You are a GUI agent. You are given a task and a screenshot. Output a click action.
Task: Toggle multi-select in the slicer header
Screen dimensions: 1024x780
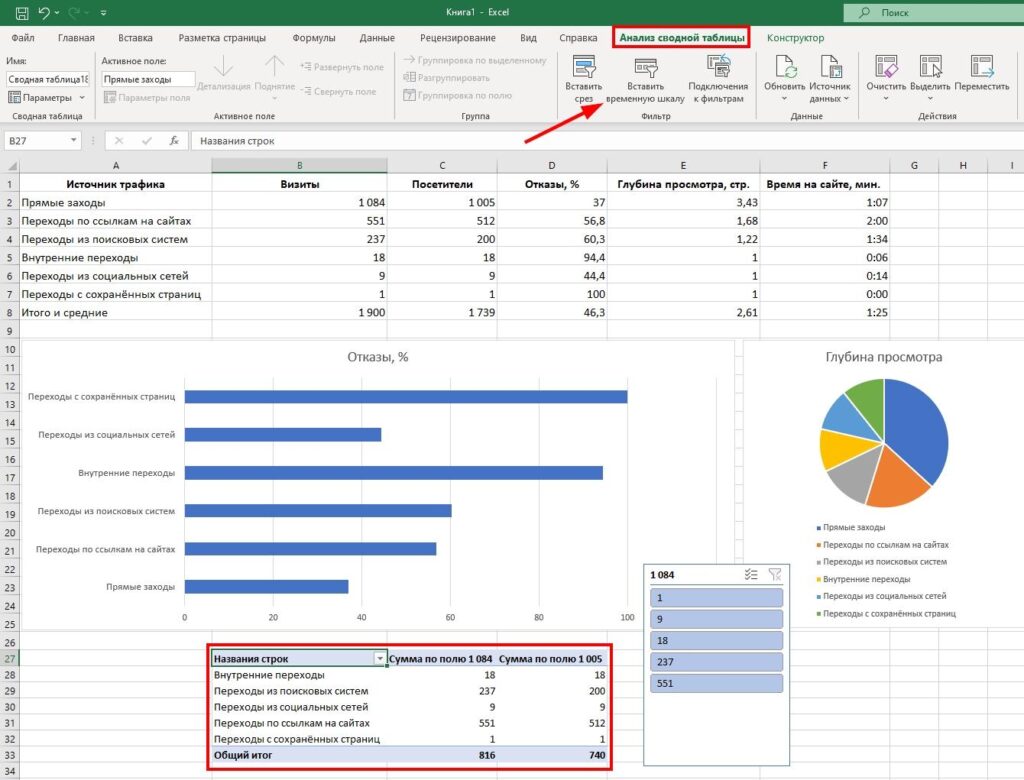pyautogui.click(x=751, y=575)
